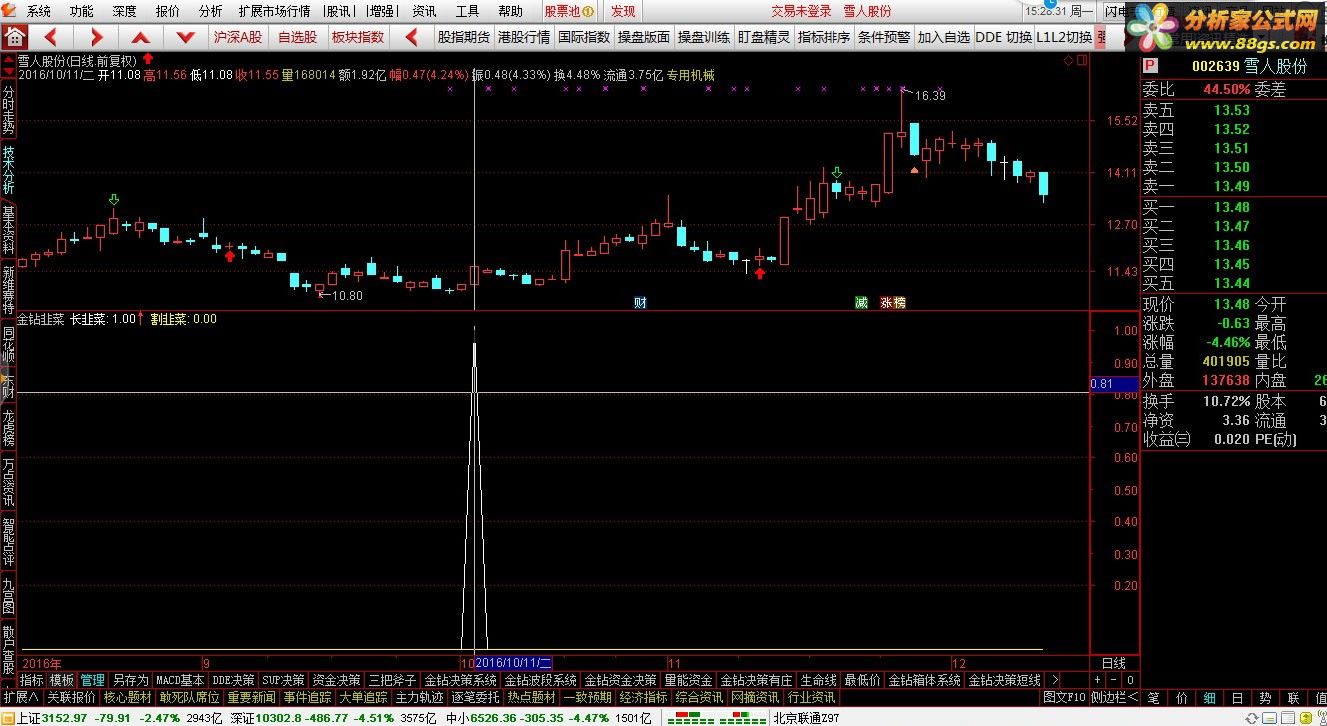Screen dimensions: 1327x726
Task: Open the 工具 menu
Action: click(x=467, y=11)
